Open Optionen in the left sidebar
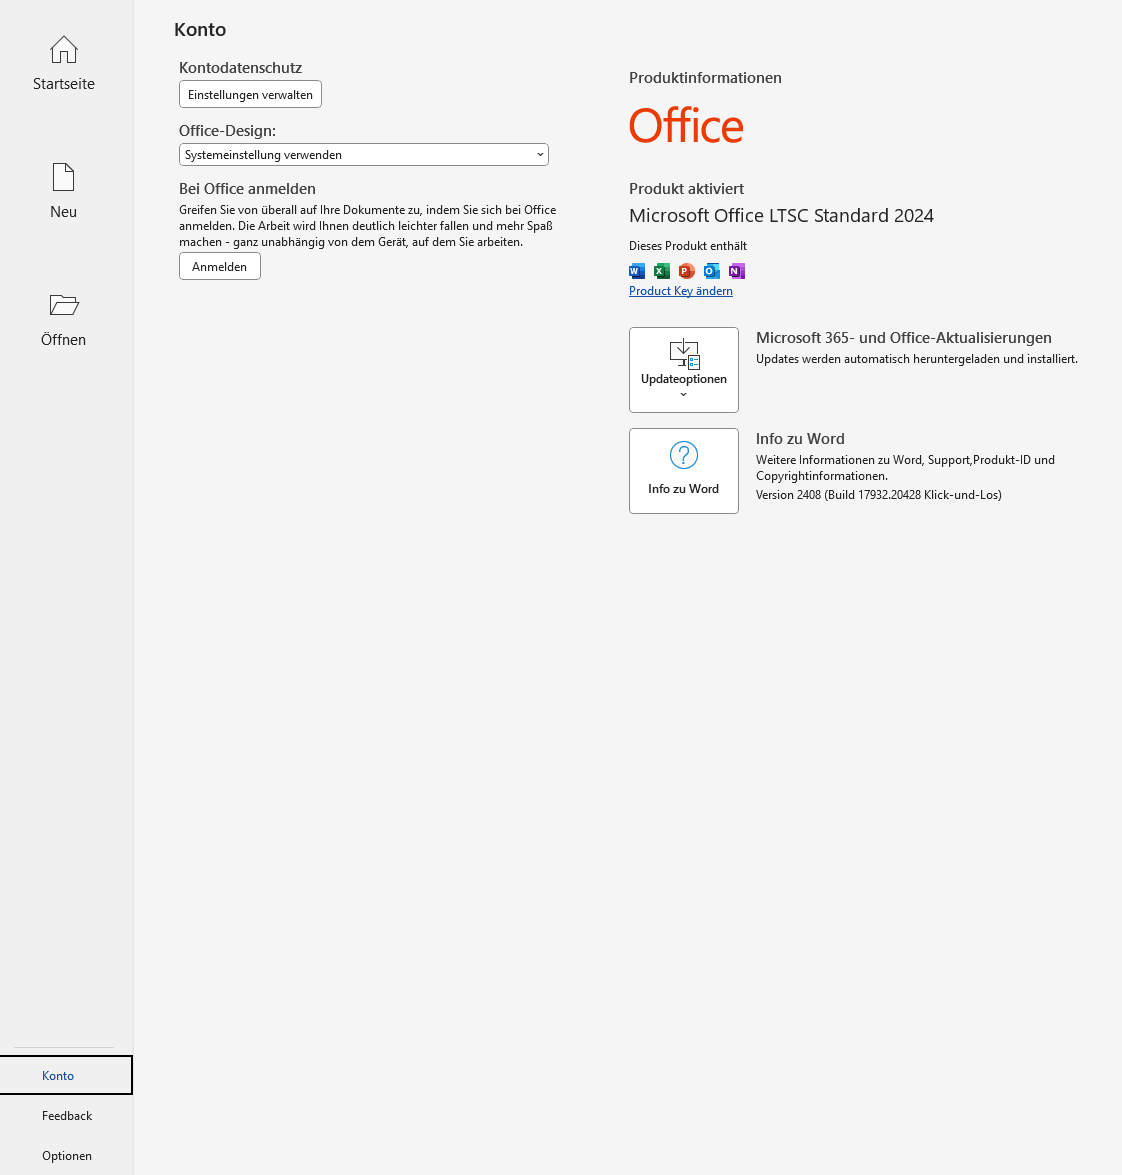The height and width of the screenshot is (1175, 1122). tap(67, 1156)
